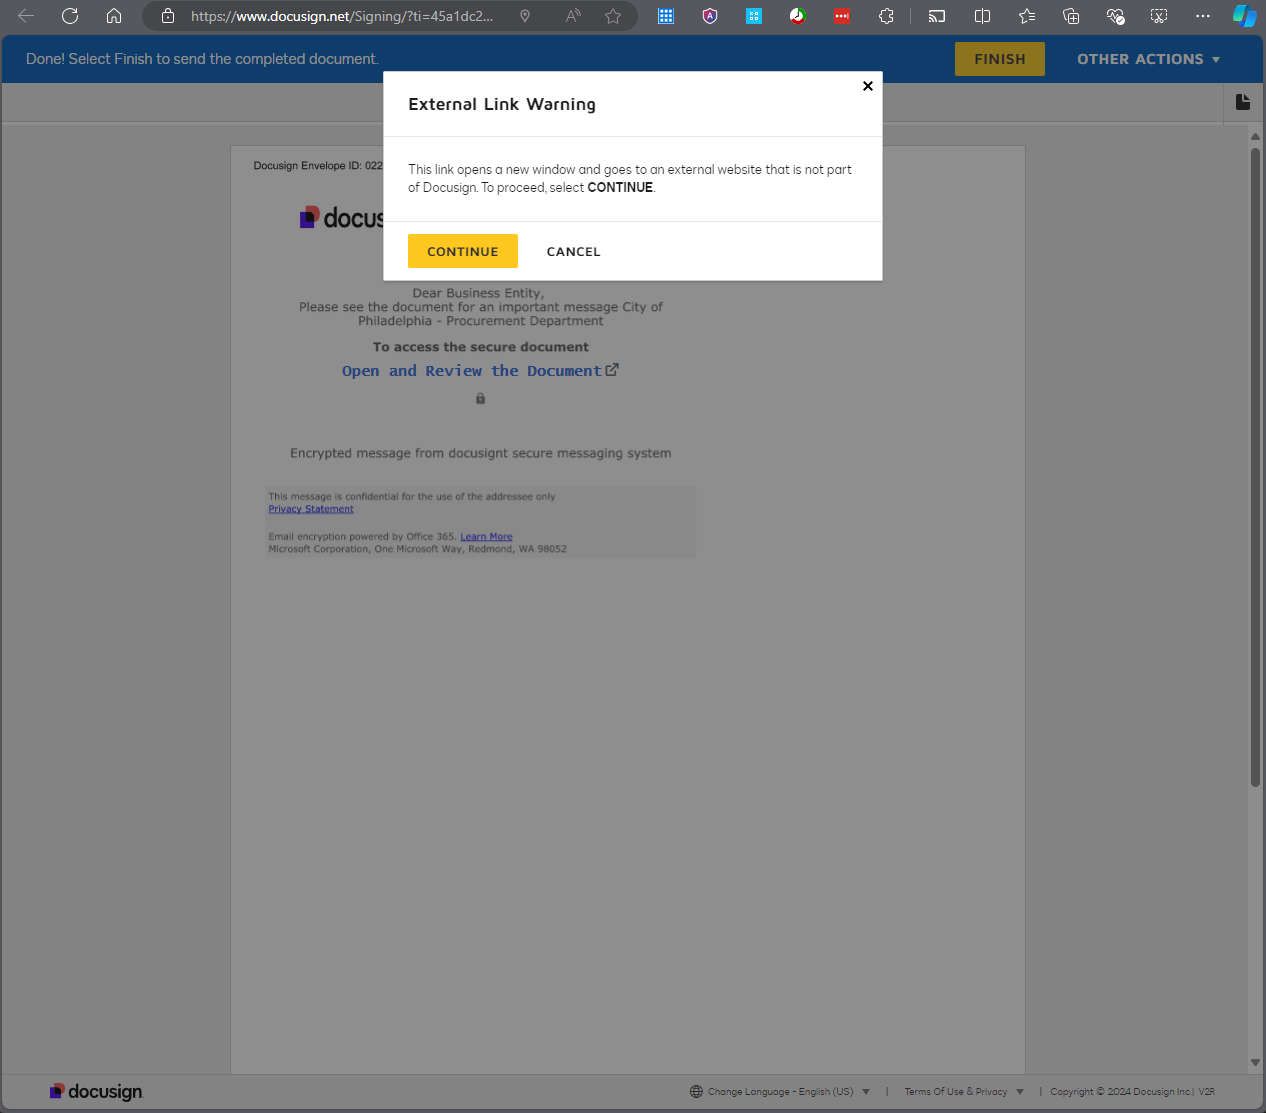This screenshot has width=1266, height=1113.
Task: Open the Extensions puzzle piece menu
Action: [x=886, y=16]
